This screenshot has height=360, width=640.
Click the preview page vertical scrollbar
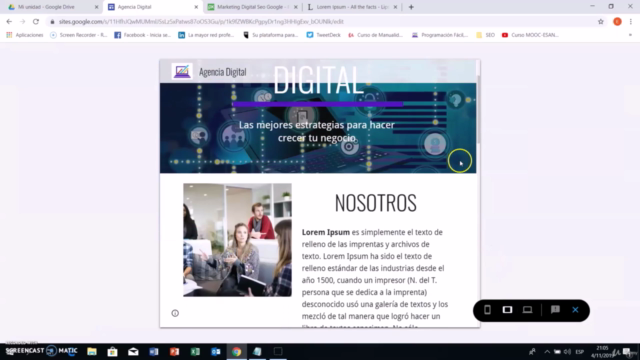478,110
